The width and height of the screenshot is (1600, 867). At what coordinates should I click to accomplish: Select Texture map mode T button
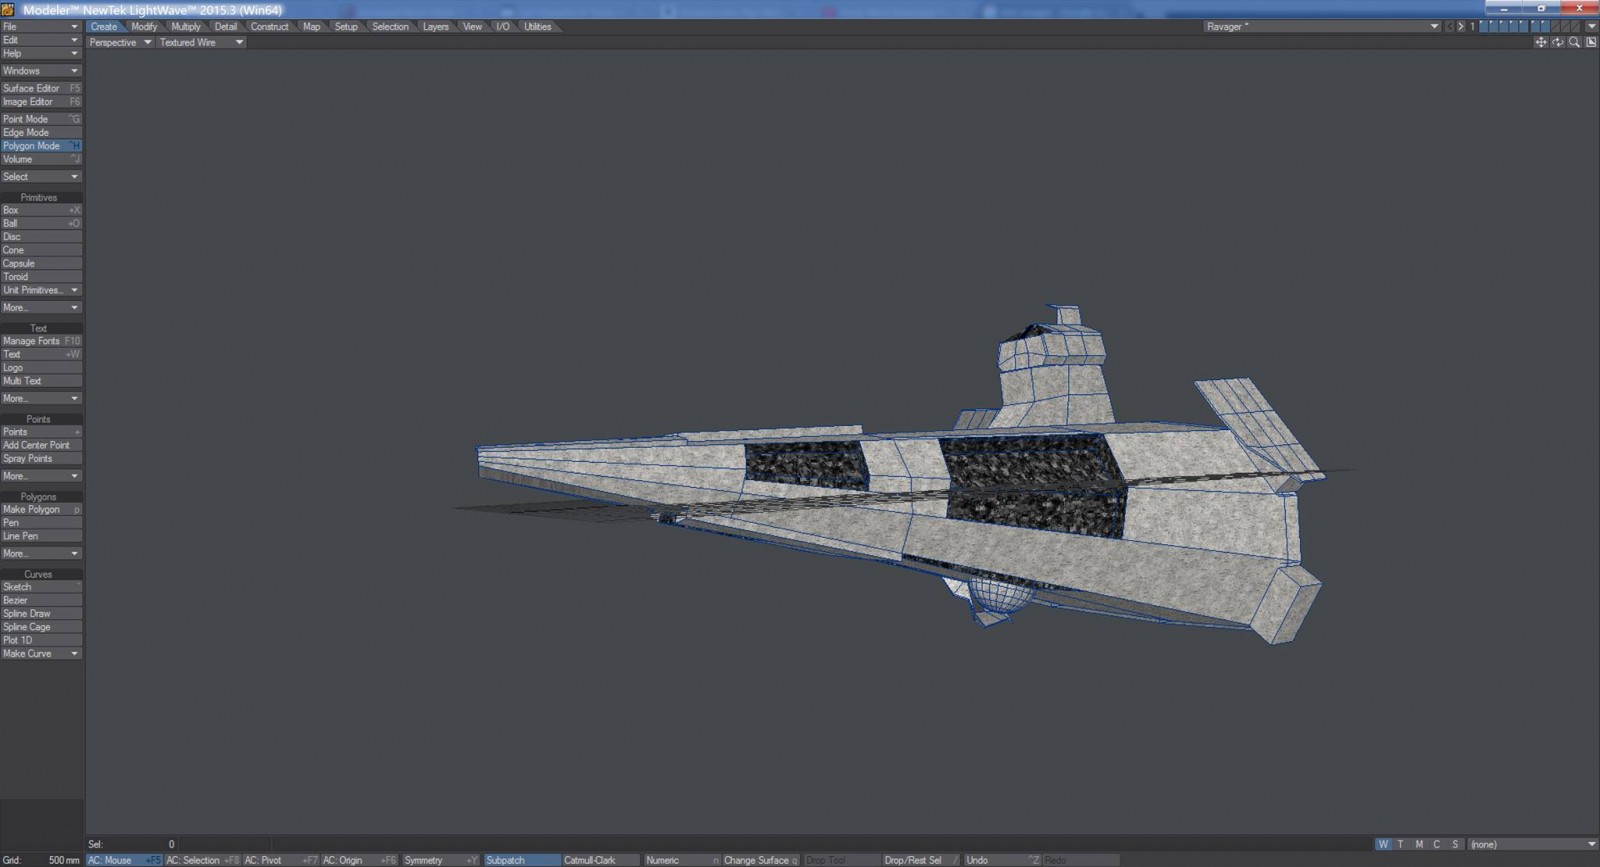point(1400,845)
